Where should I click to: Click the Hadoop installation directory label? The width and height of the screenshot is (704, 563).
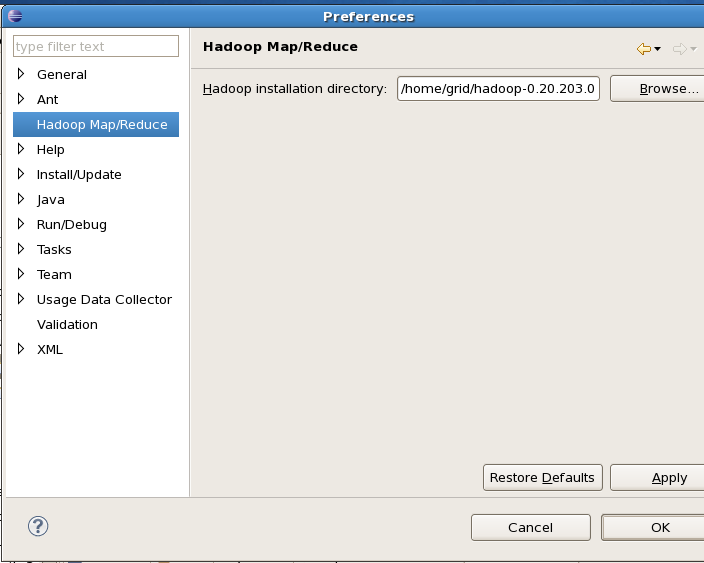pos(295,89)
